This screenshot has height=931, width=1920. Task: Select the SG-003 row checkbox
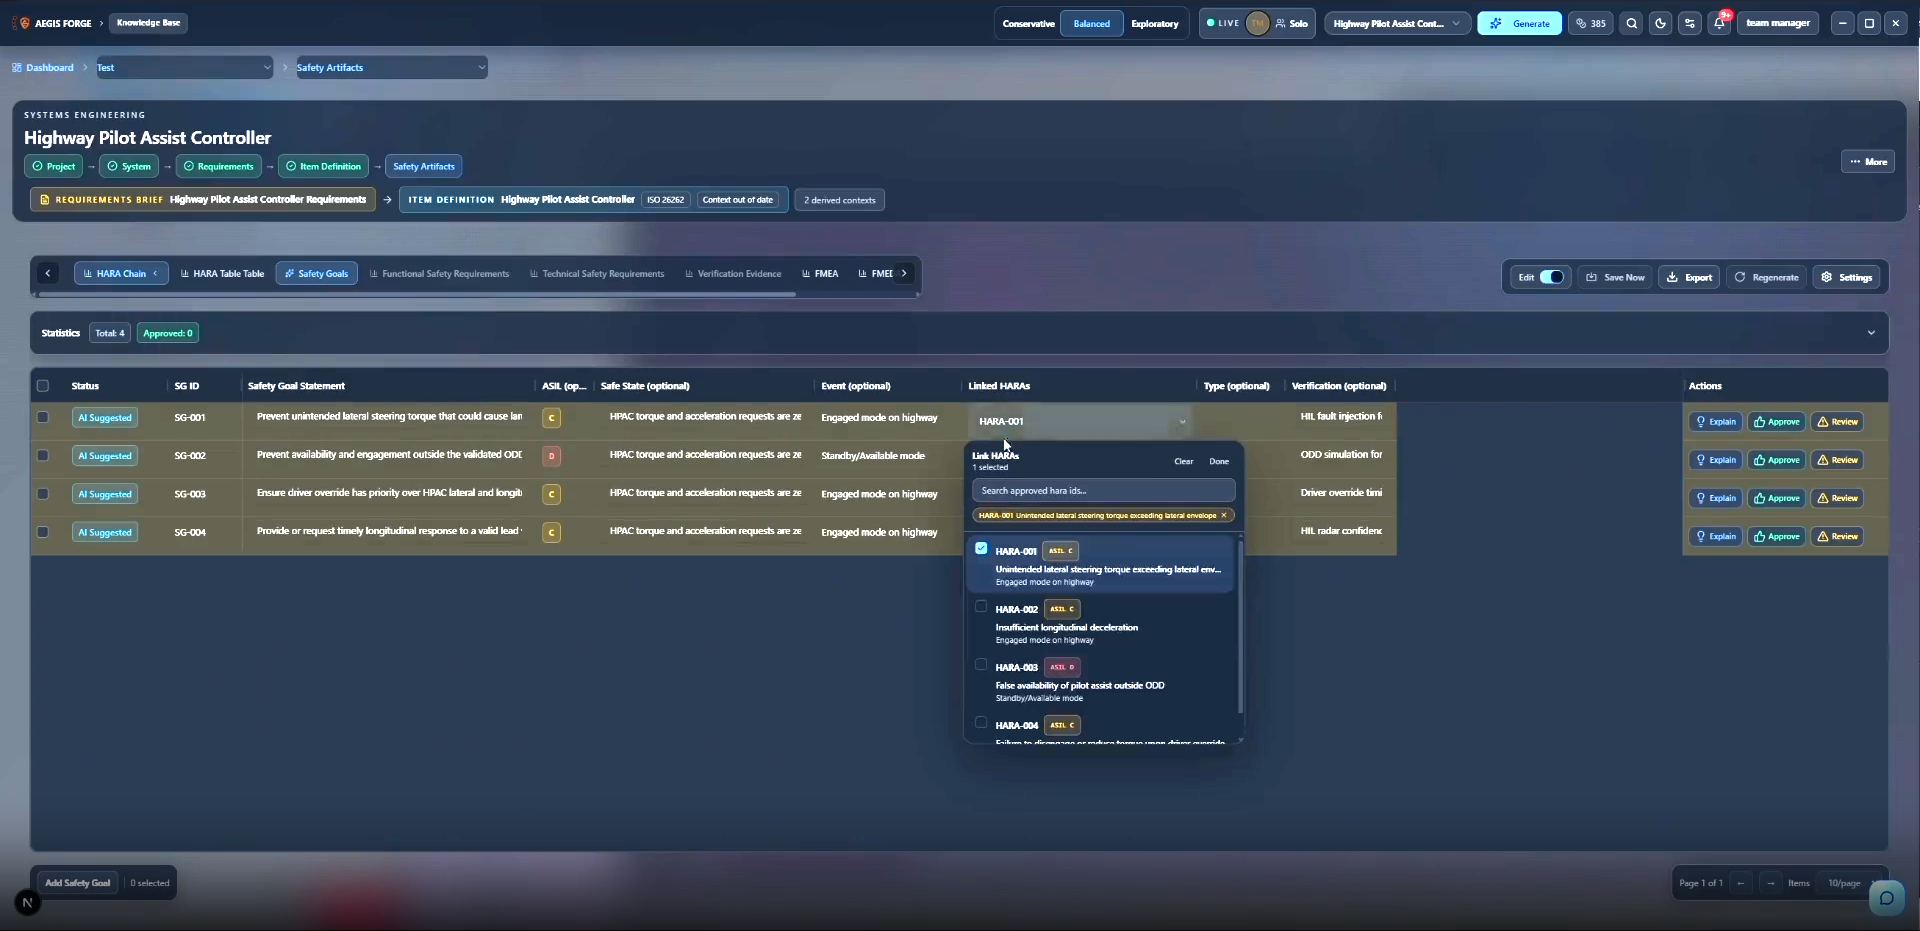[43, 493]
